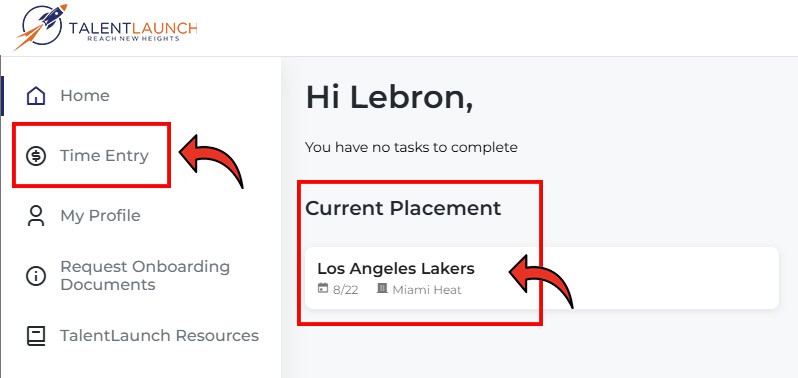798x378 pixels.
Task: Click the TalentLaunch Resources book icon
Action: [x=36, y=336]
